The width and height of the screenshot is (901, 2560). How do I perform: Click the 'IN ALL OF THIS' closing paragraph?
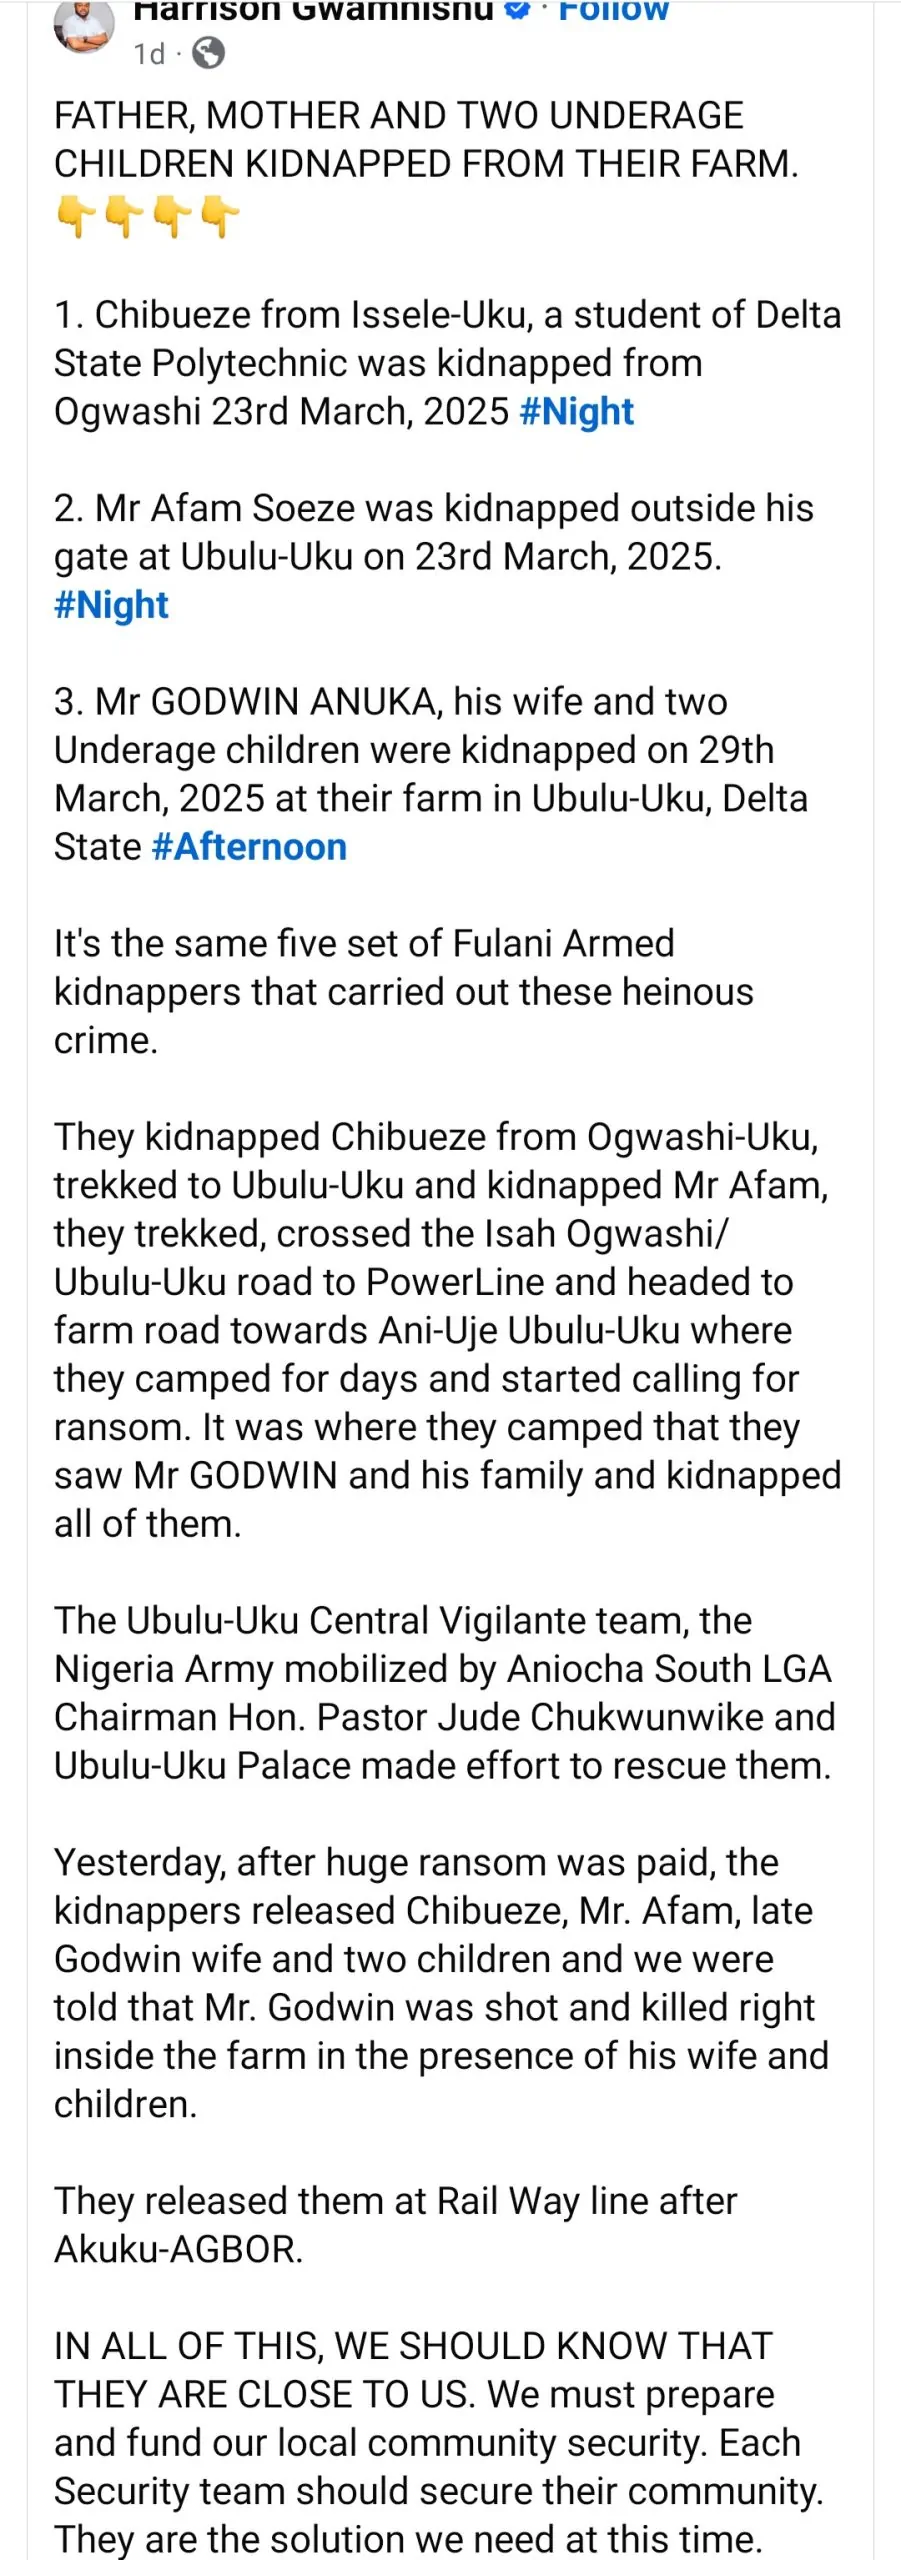[438, 2443]
